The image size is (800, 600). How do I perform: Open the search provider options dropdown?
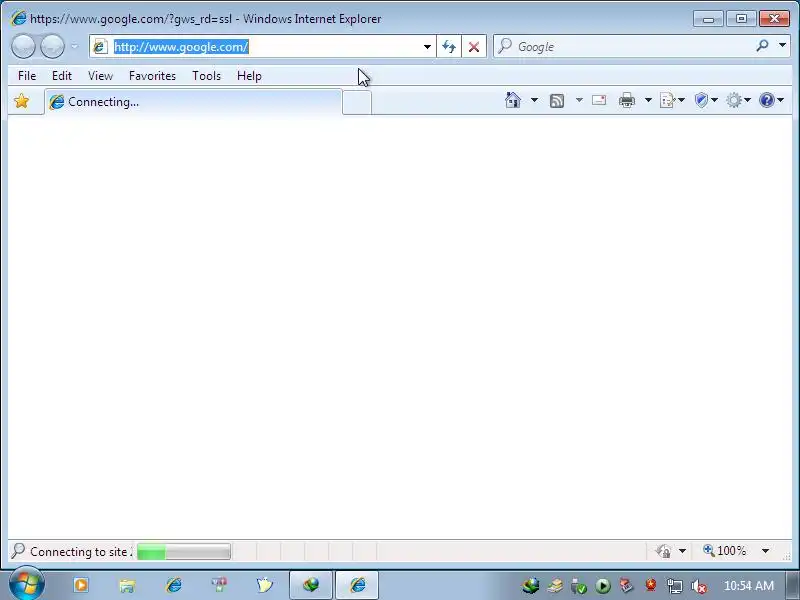[782, 46]
